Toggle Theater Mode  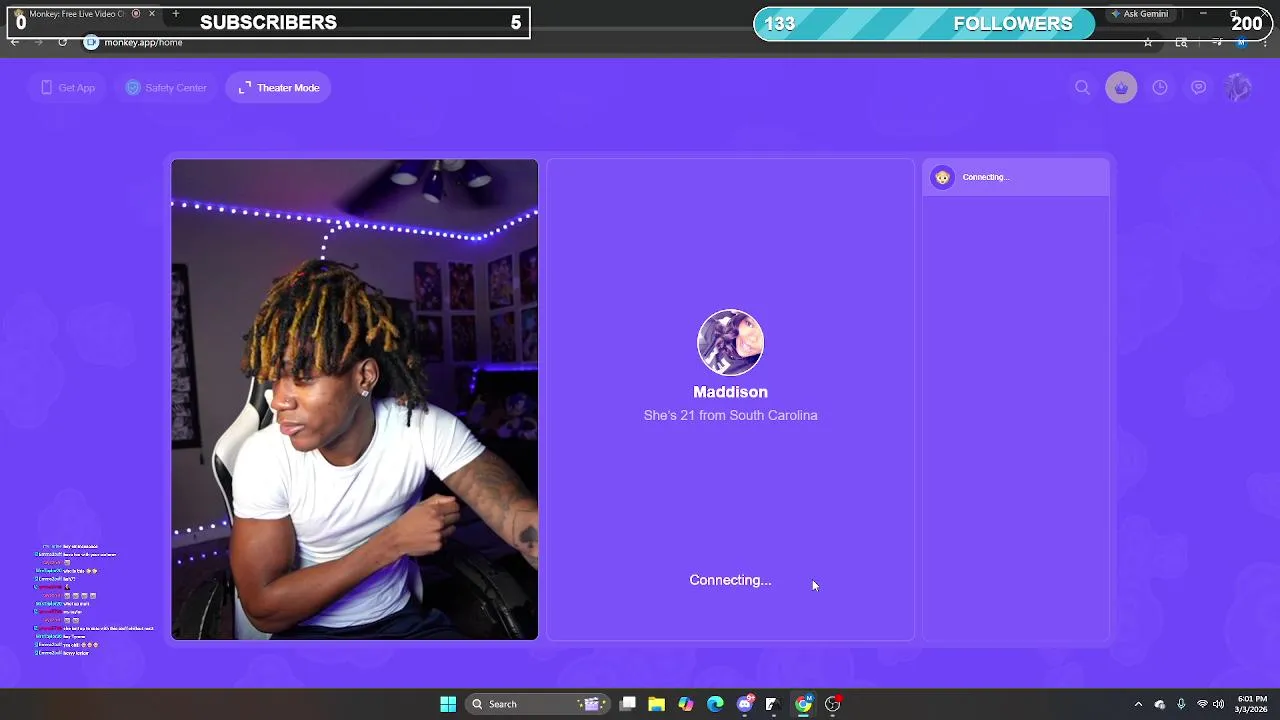(x=279, y=88)
